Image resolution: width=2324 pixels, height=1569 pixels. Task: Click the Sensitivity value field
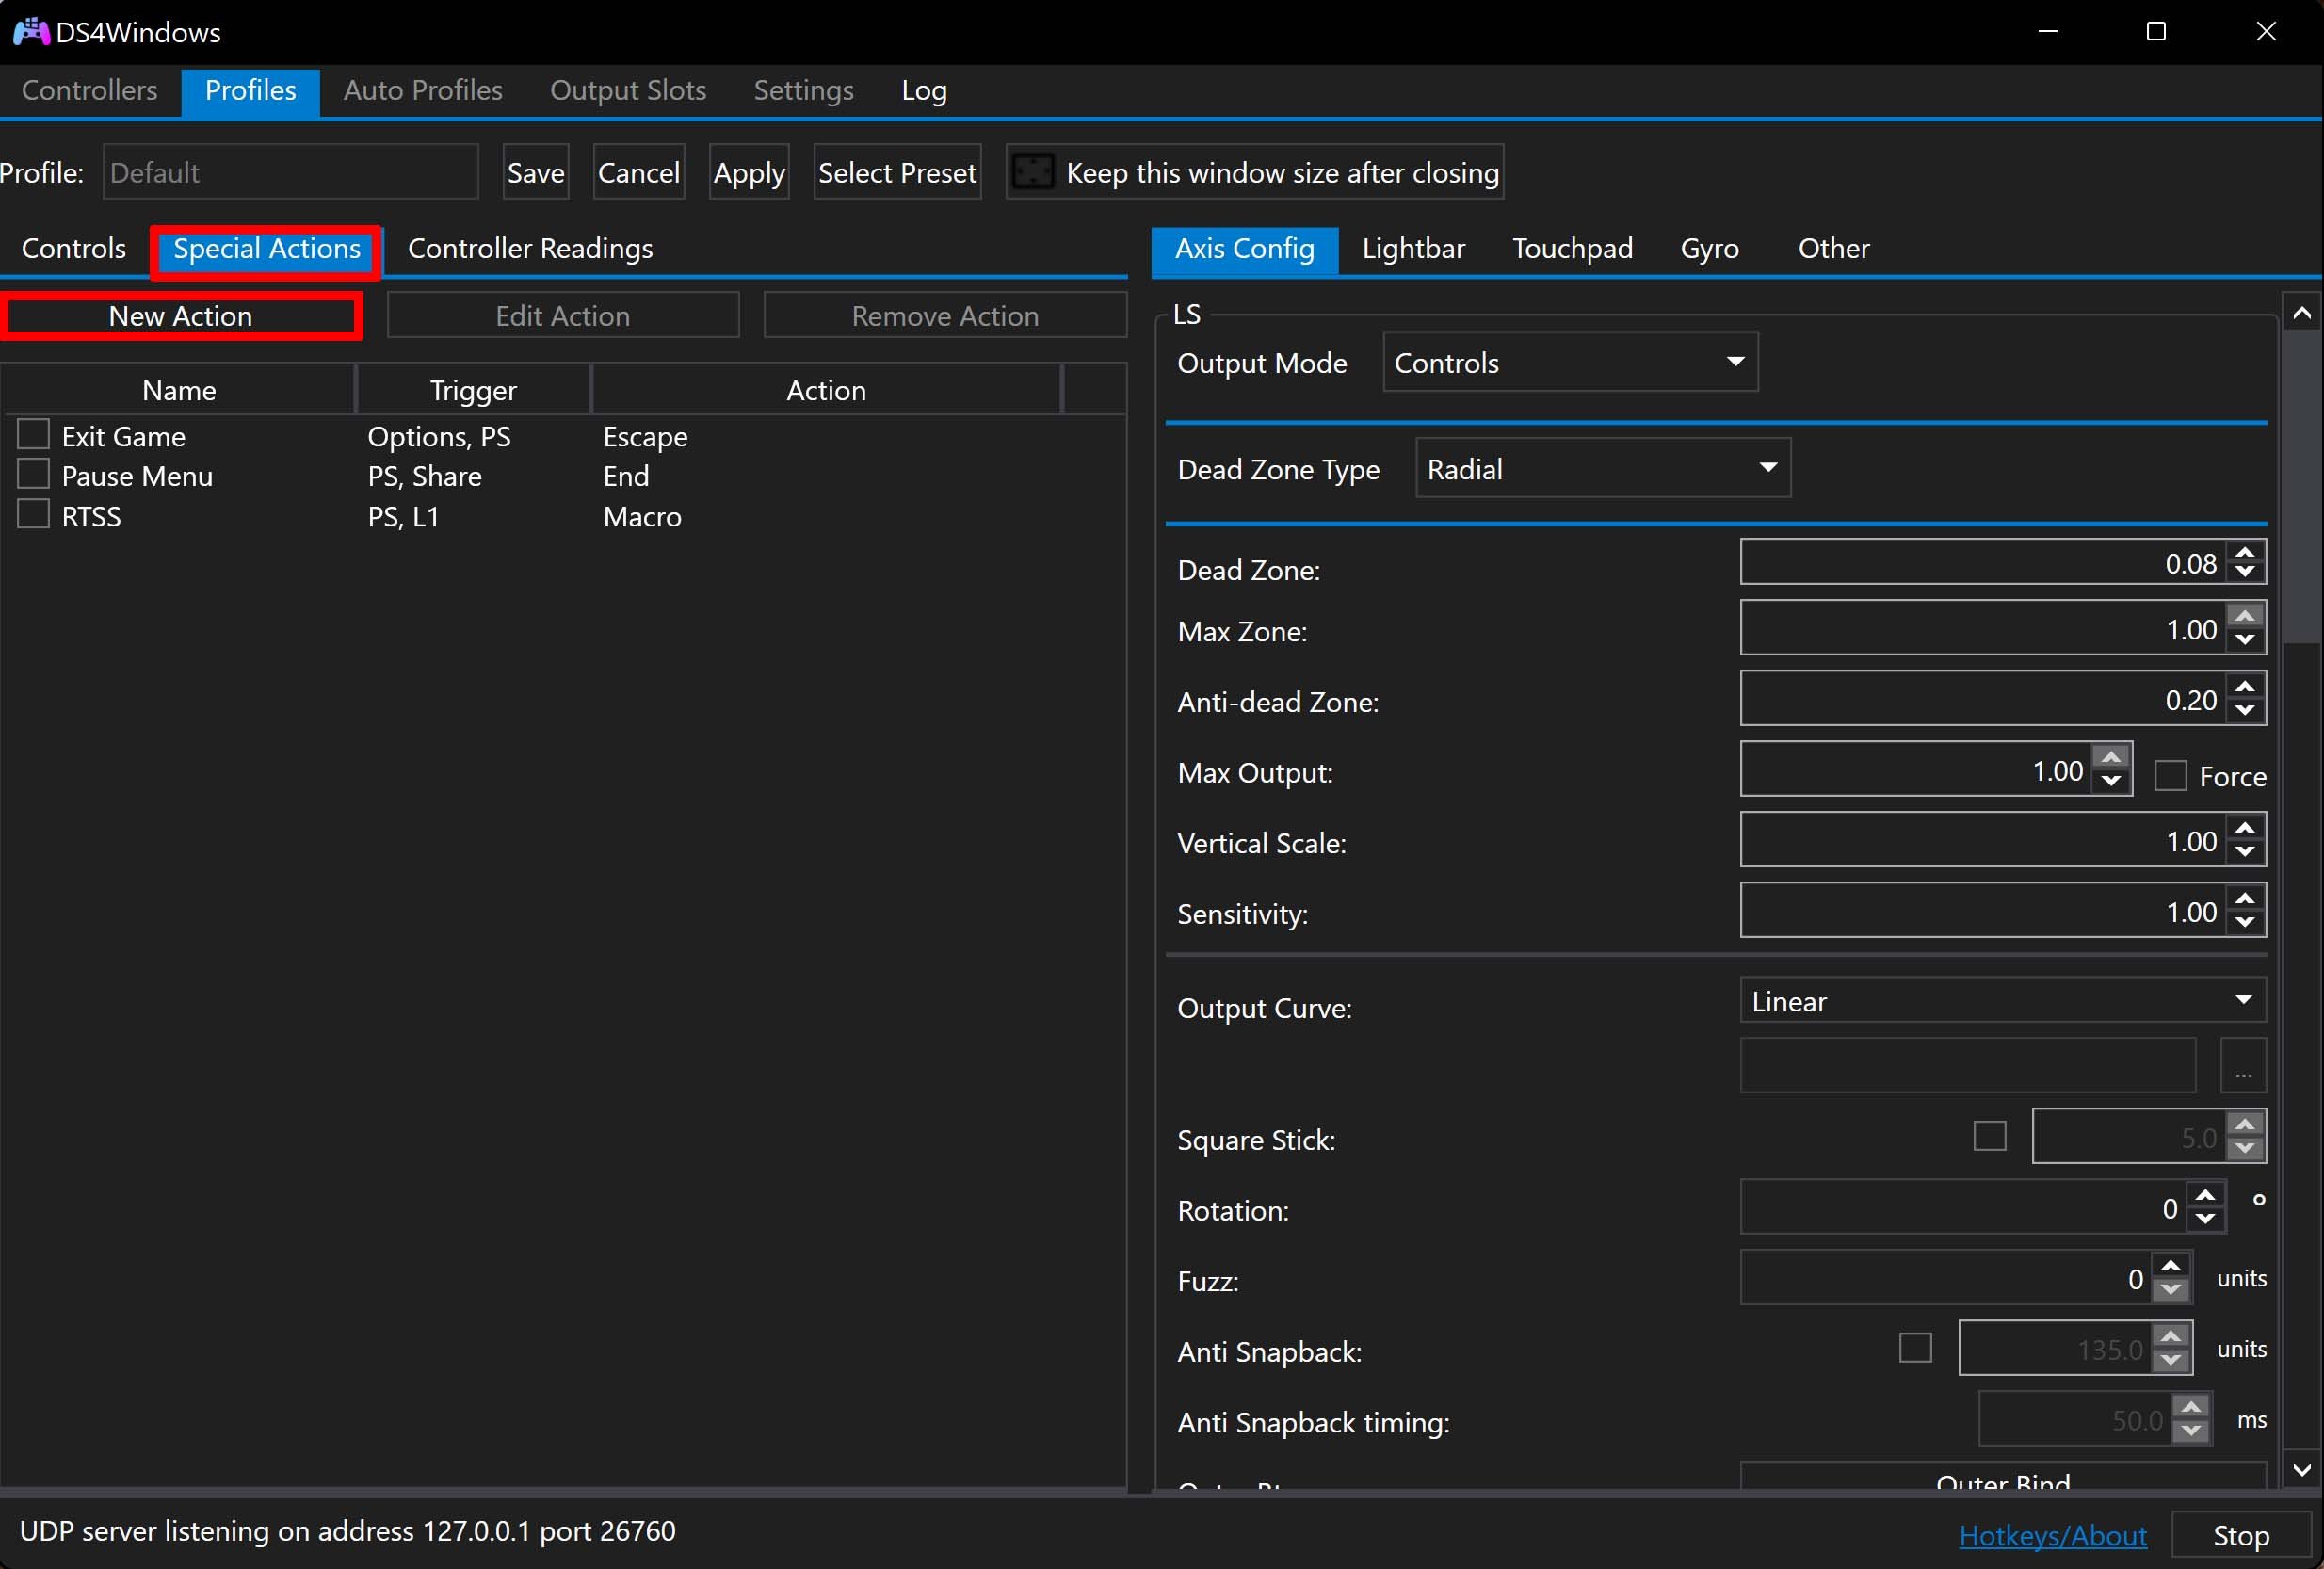pos(1984,910)
